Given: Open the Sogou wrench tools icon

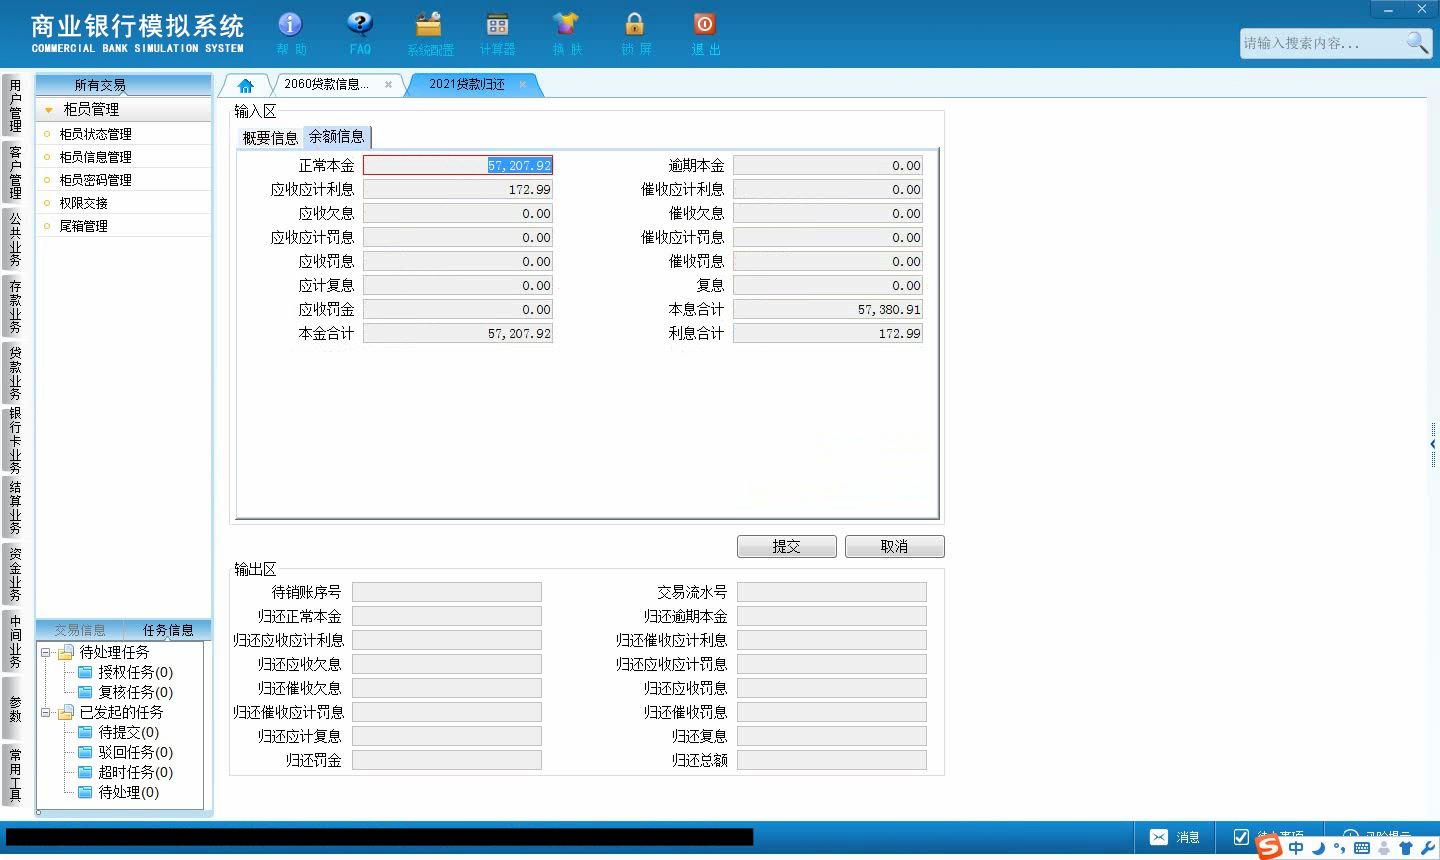Looking at the screenshot, I should coord(1427,848).
